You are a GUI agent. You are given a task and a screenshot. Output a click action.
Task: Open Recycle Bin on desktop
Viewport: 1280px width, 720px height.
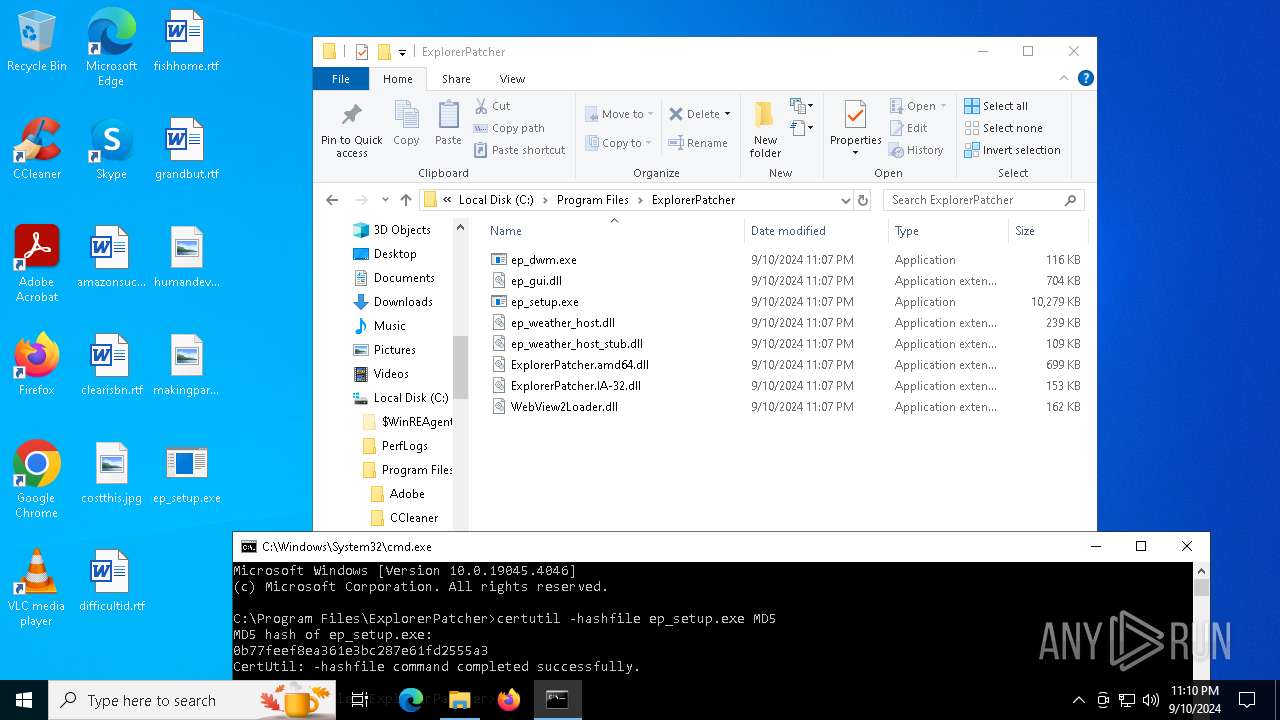point(37,43)
